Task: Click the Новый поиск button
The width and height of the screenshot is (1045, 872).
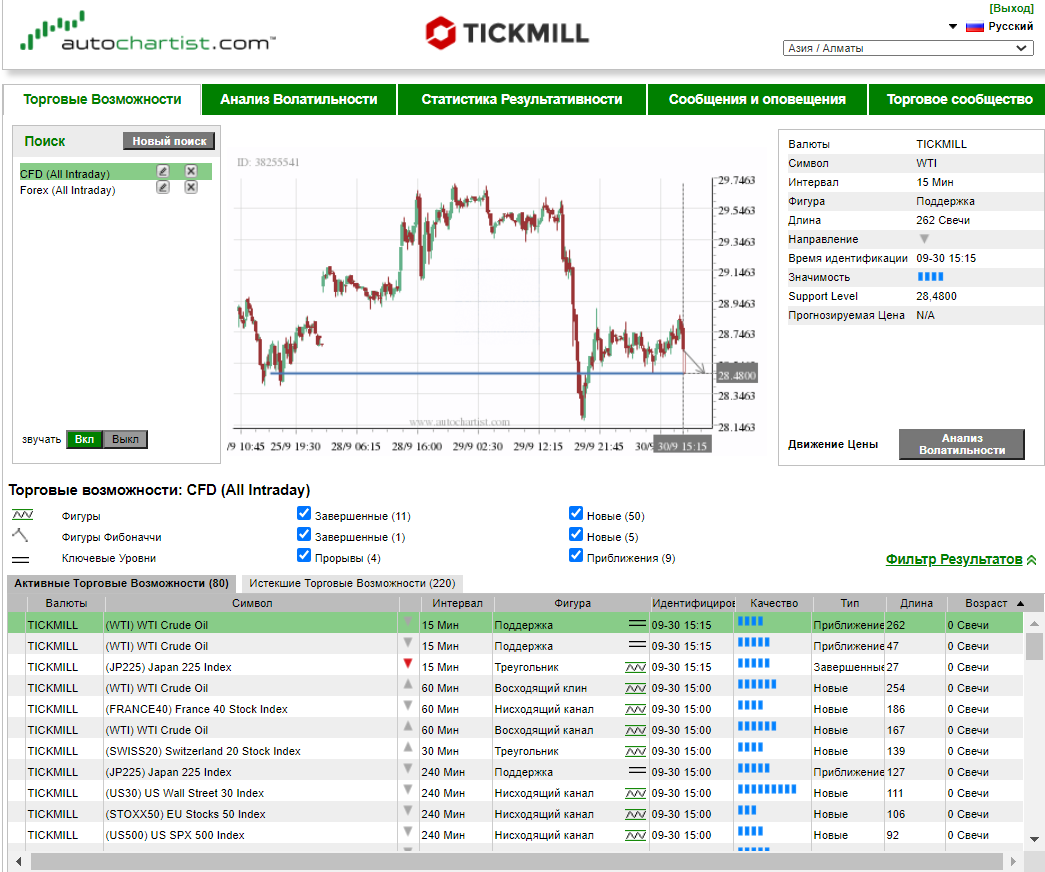Action: point(169,141)
